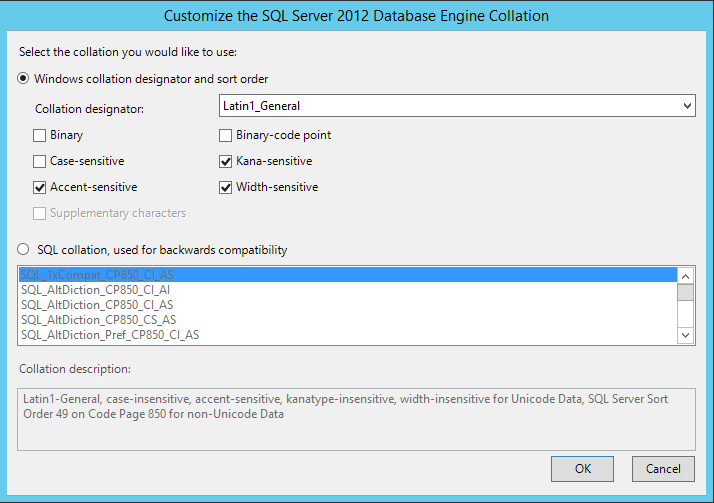
Task: Click the collation list scroll up arrow
Action: 685,276
